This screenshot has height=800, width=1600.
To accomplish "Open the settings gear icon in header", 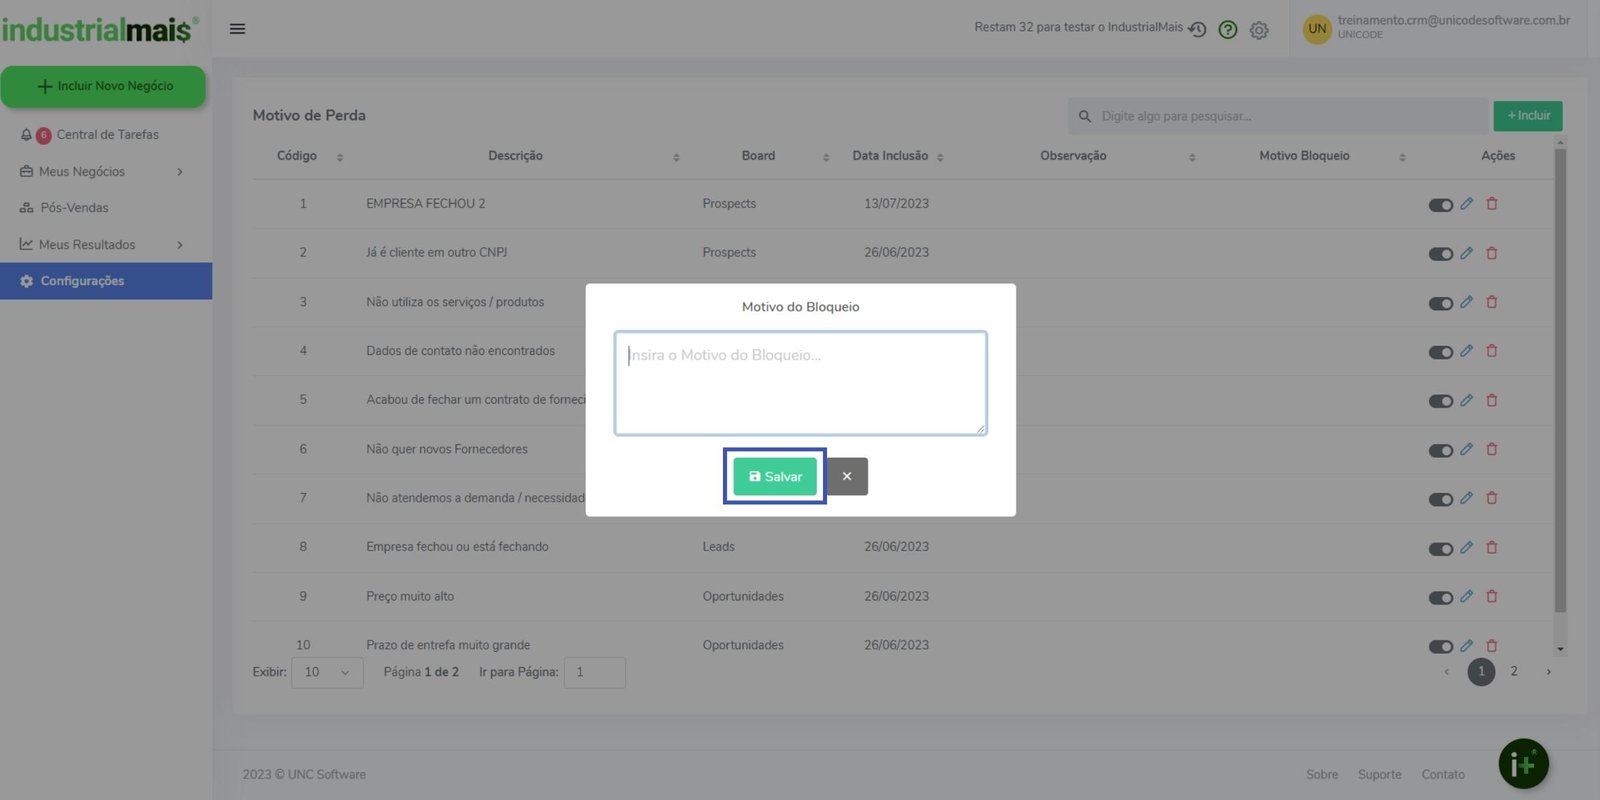I will [1259, 31].
